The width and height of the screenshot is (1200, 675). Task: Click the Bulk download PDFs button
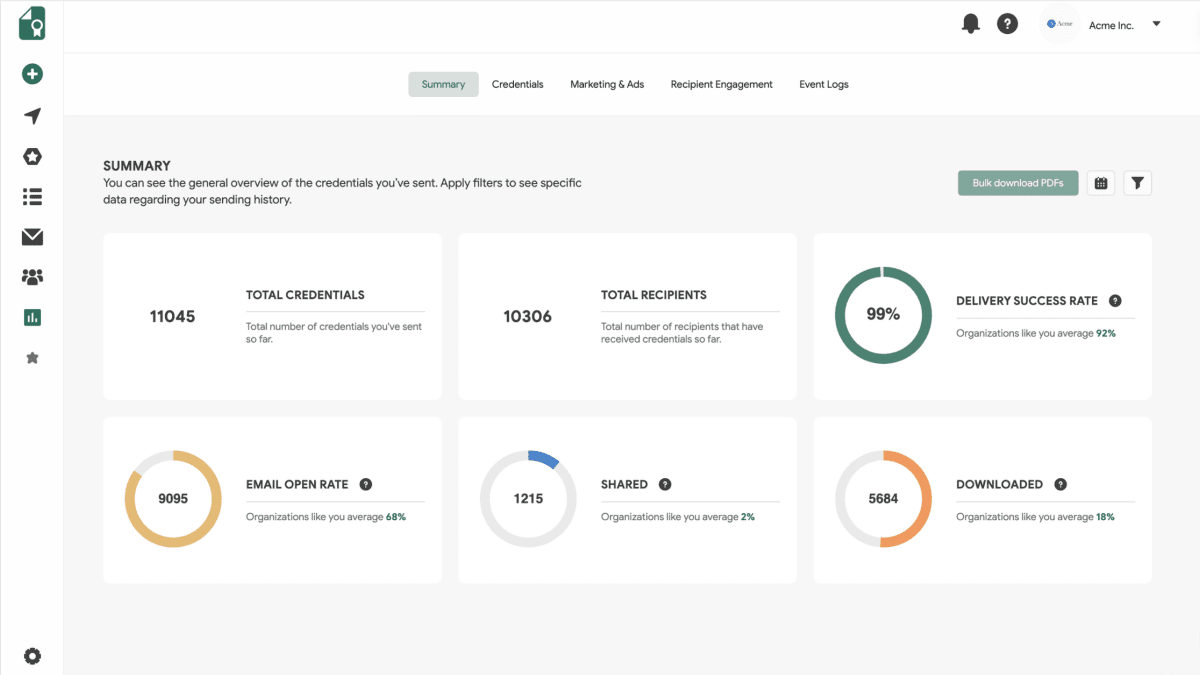(1018, 183)
